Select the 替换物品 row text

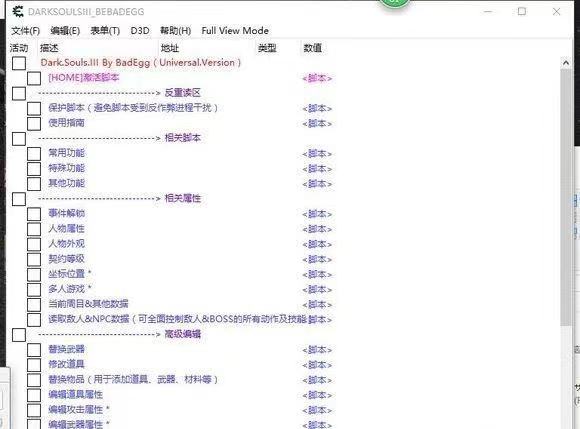point(133,379)
